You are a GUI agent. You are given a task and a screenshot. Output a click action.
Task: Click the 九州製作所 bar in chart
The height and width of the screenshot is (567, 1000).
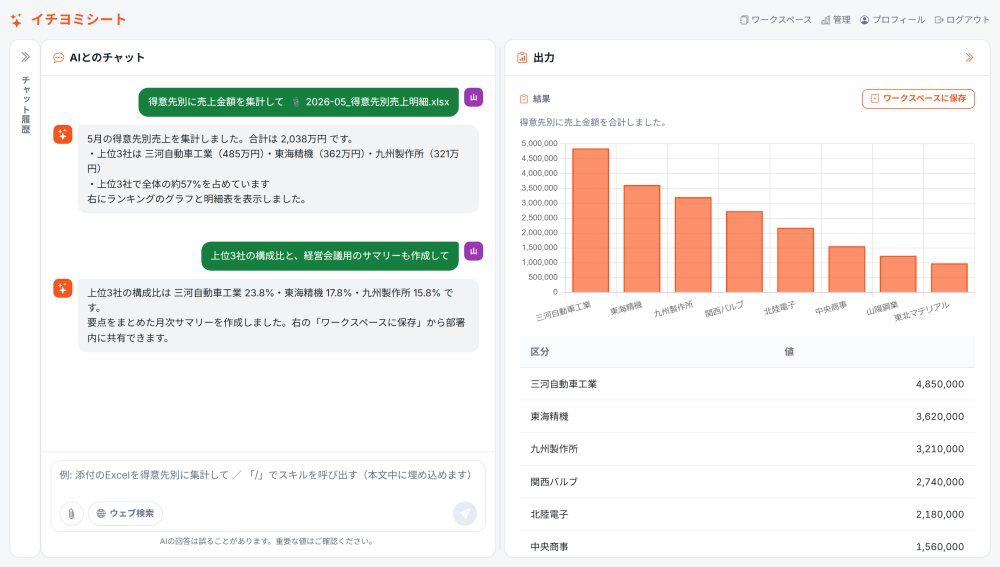(x=693, y=245)
